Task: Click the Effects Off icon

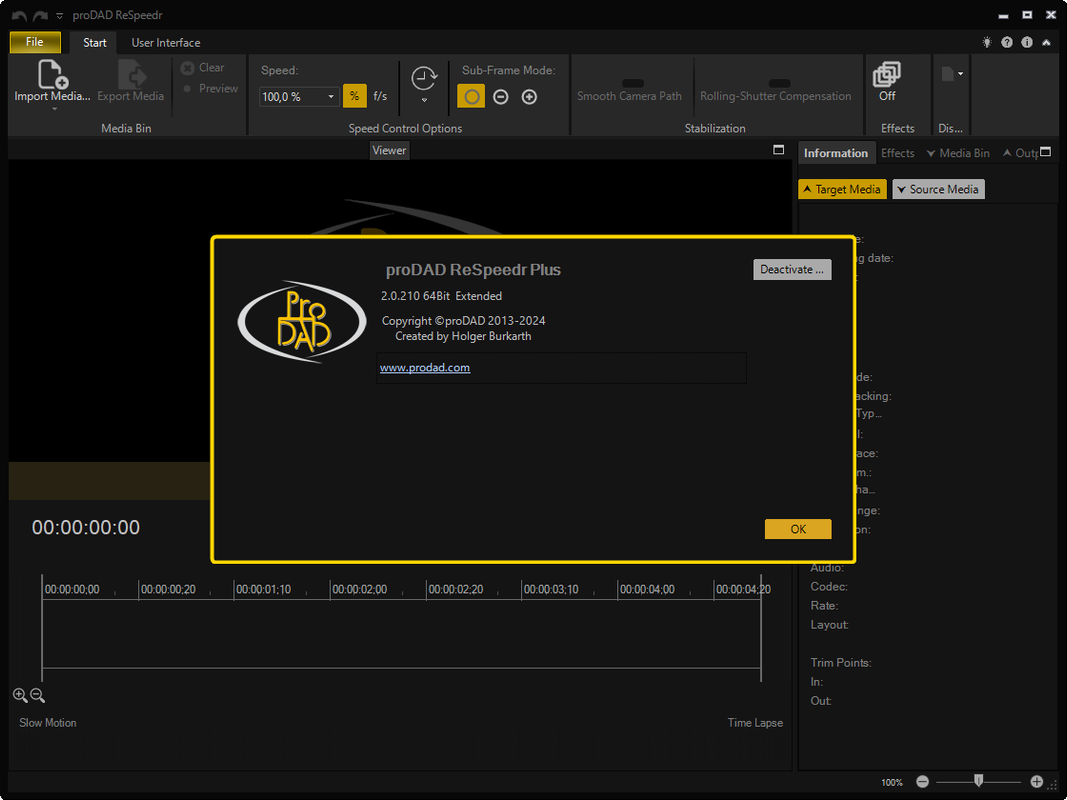Action: pos(887,74)
